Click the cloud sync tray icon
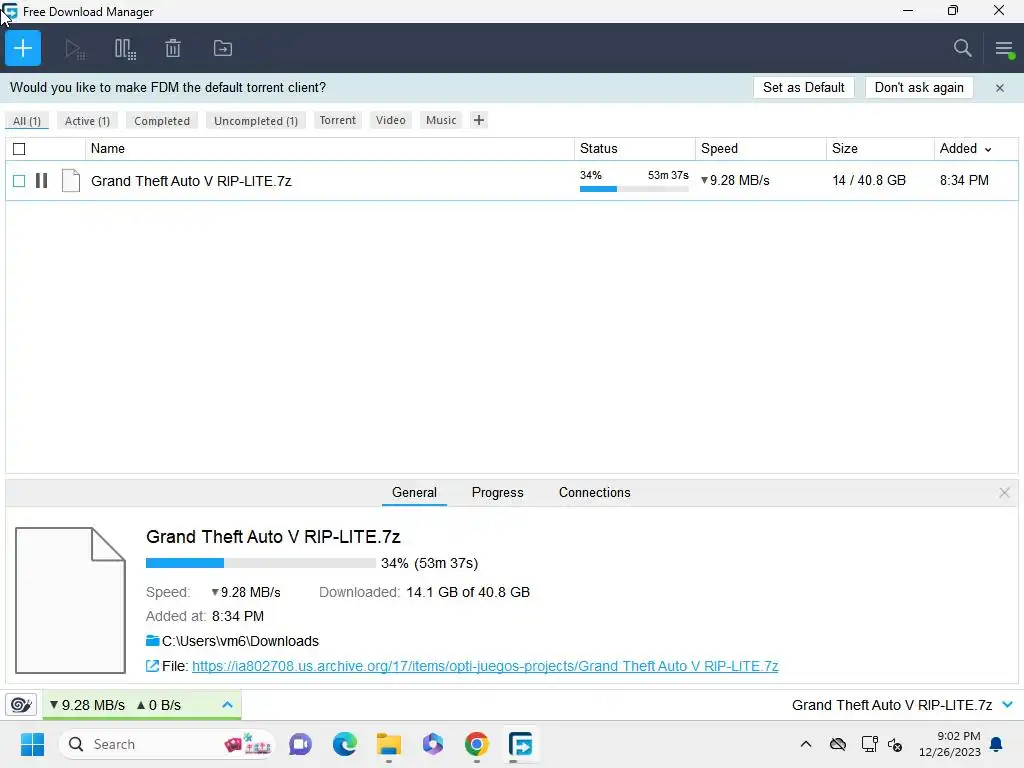1024x768 pixels. point(838,744)
